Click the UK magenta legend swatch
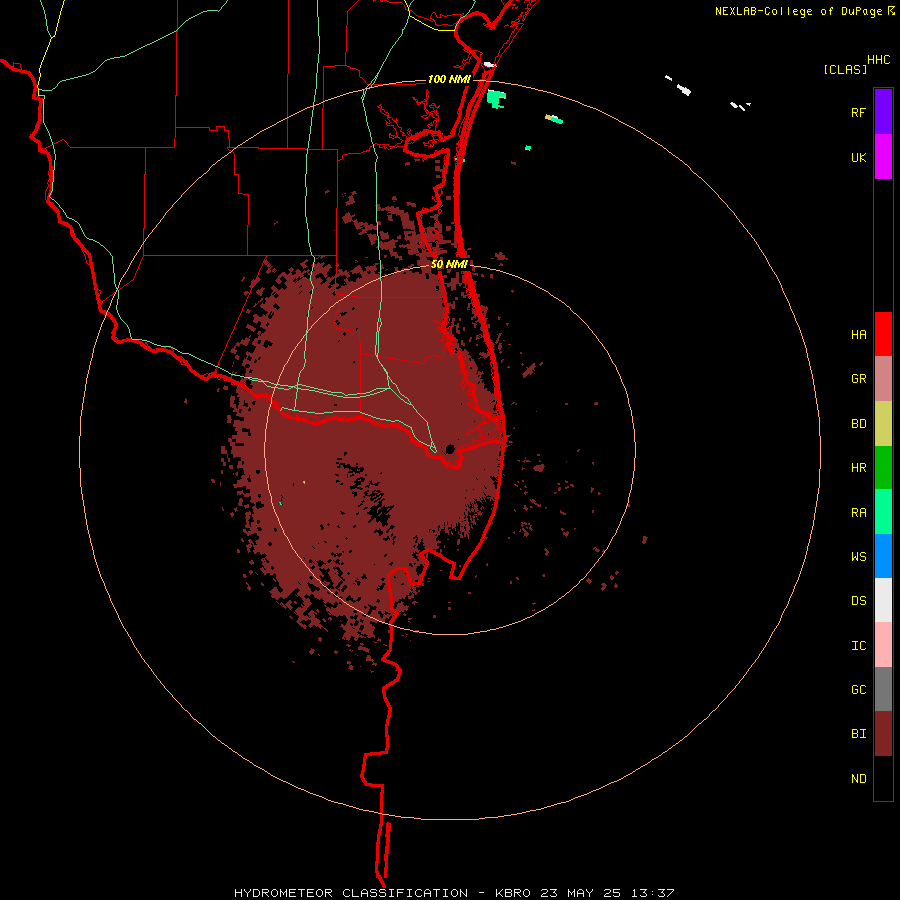This screenshot has width=900, height=900. point(883,157)
